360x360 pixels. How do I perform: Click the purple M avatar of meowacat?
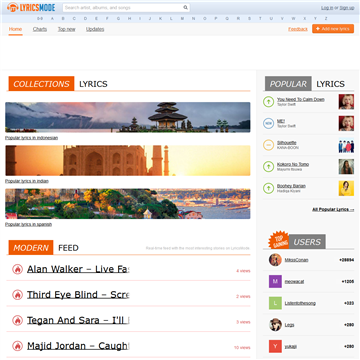(275, 281)
